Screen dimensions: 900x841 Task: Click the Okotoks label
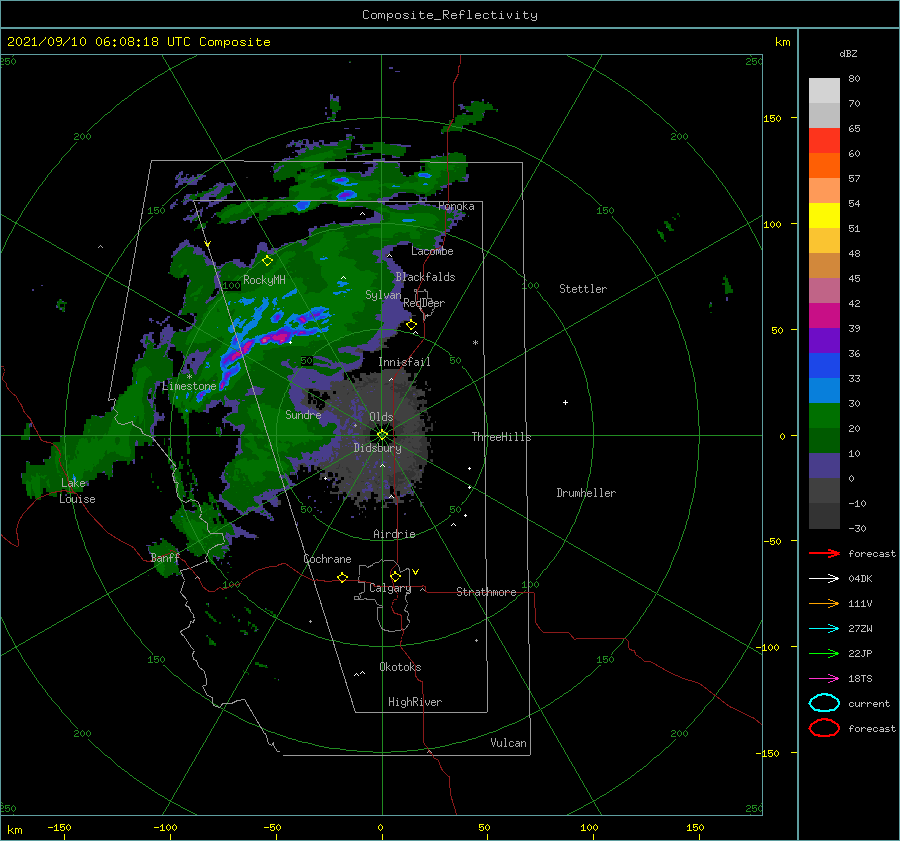pyautogui.click(x=400, y=667)
